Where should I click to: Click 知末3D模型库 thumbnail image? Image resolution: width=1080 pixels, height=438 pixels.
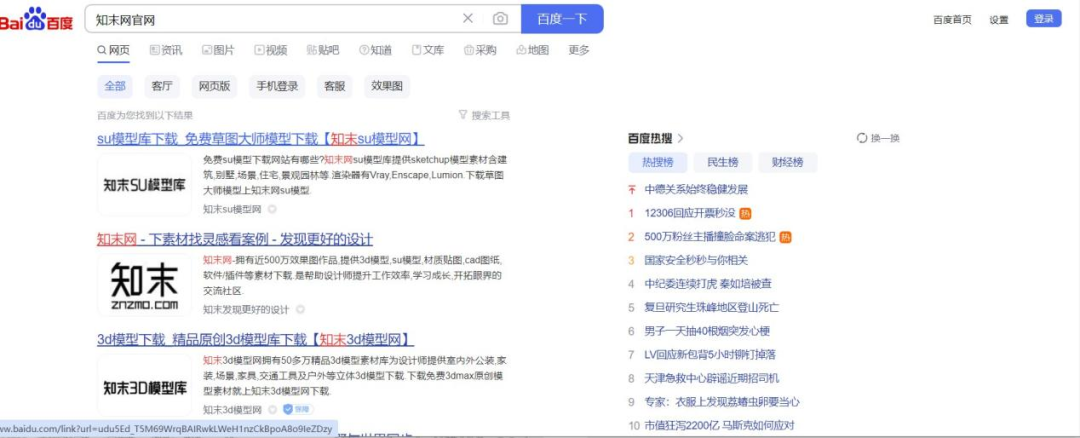pyautogui.click(x=144, y=386)
